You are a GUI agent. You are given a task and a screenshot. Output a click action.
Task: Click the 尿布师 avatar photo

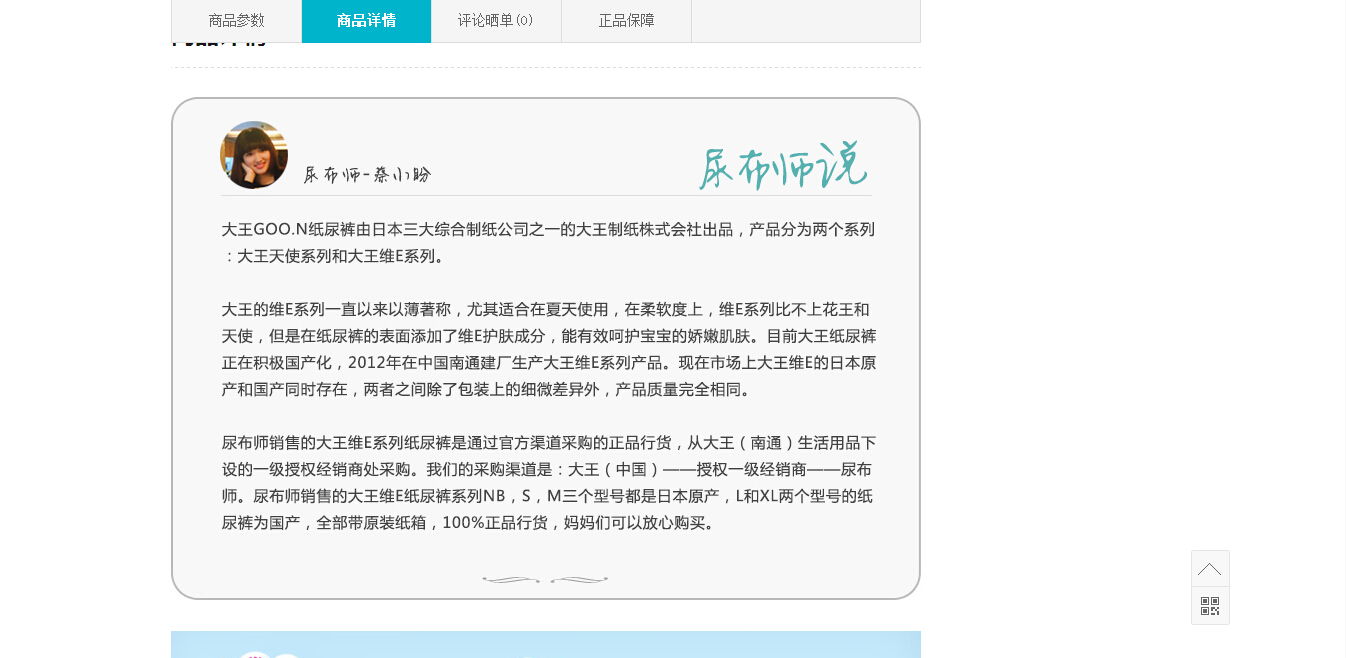[254, 155]
